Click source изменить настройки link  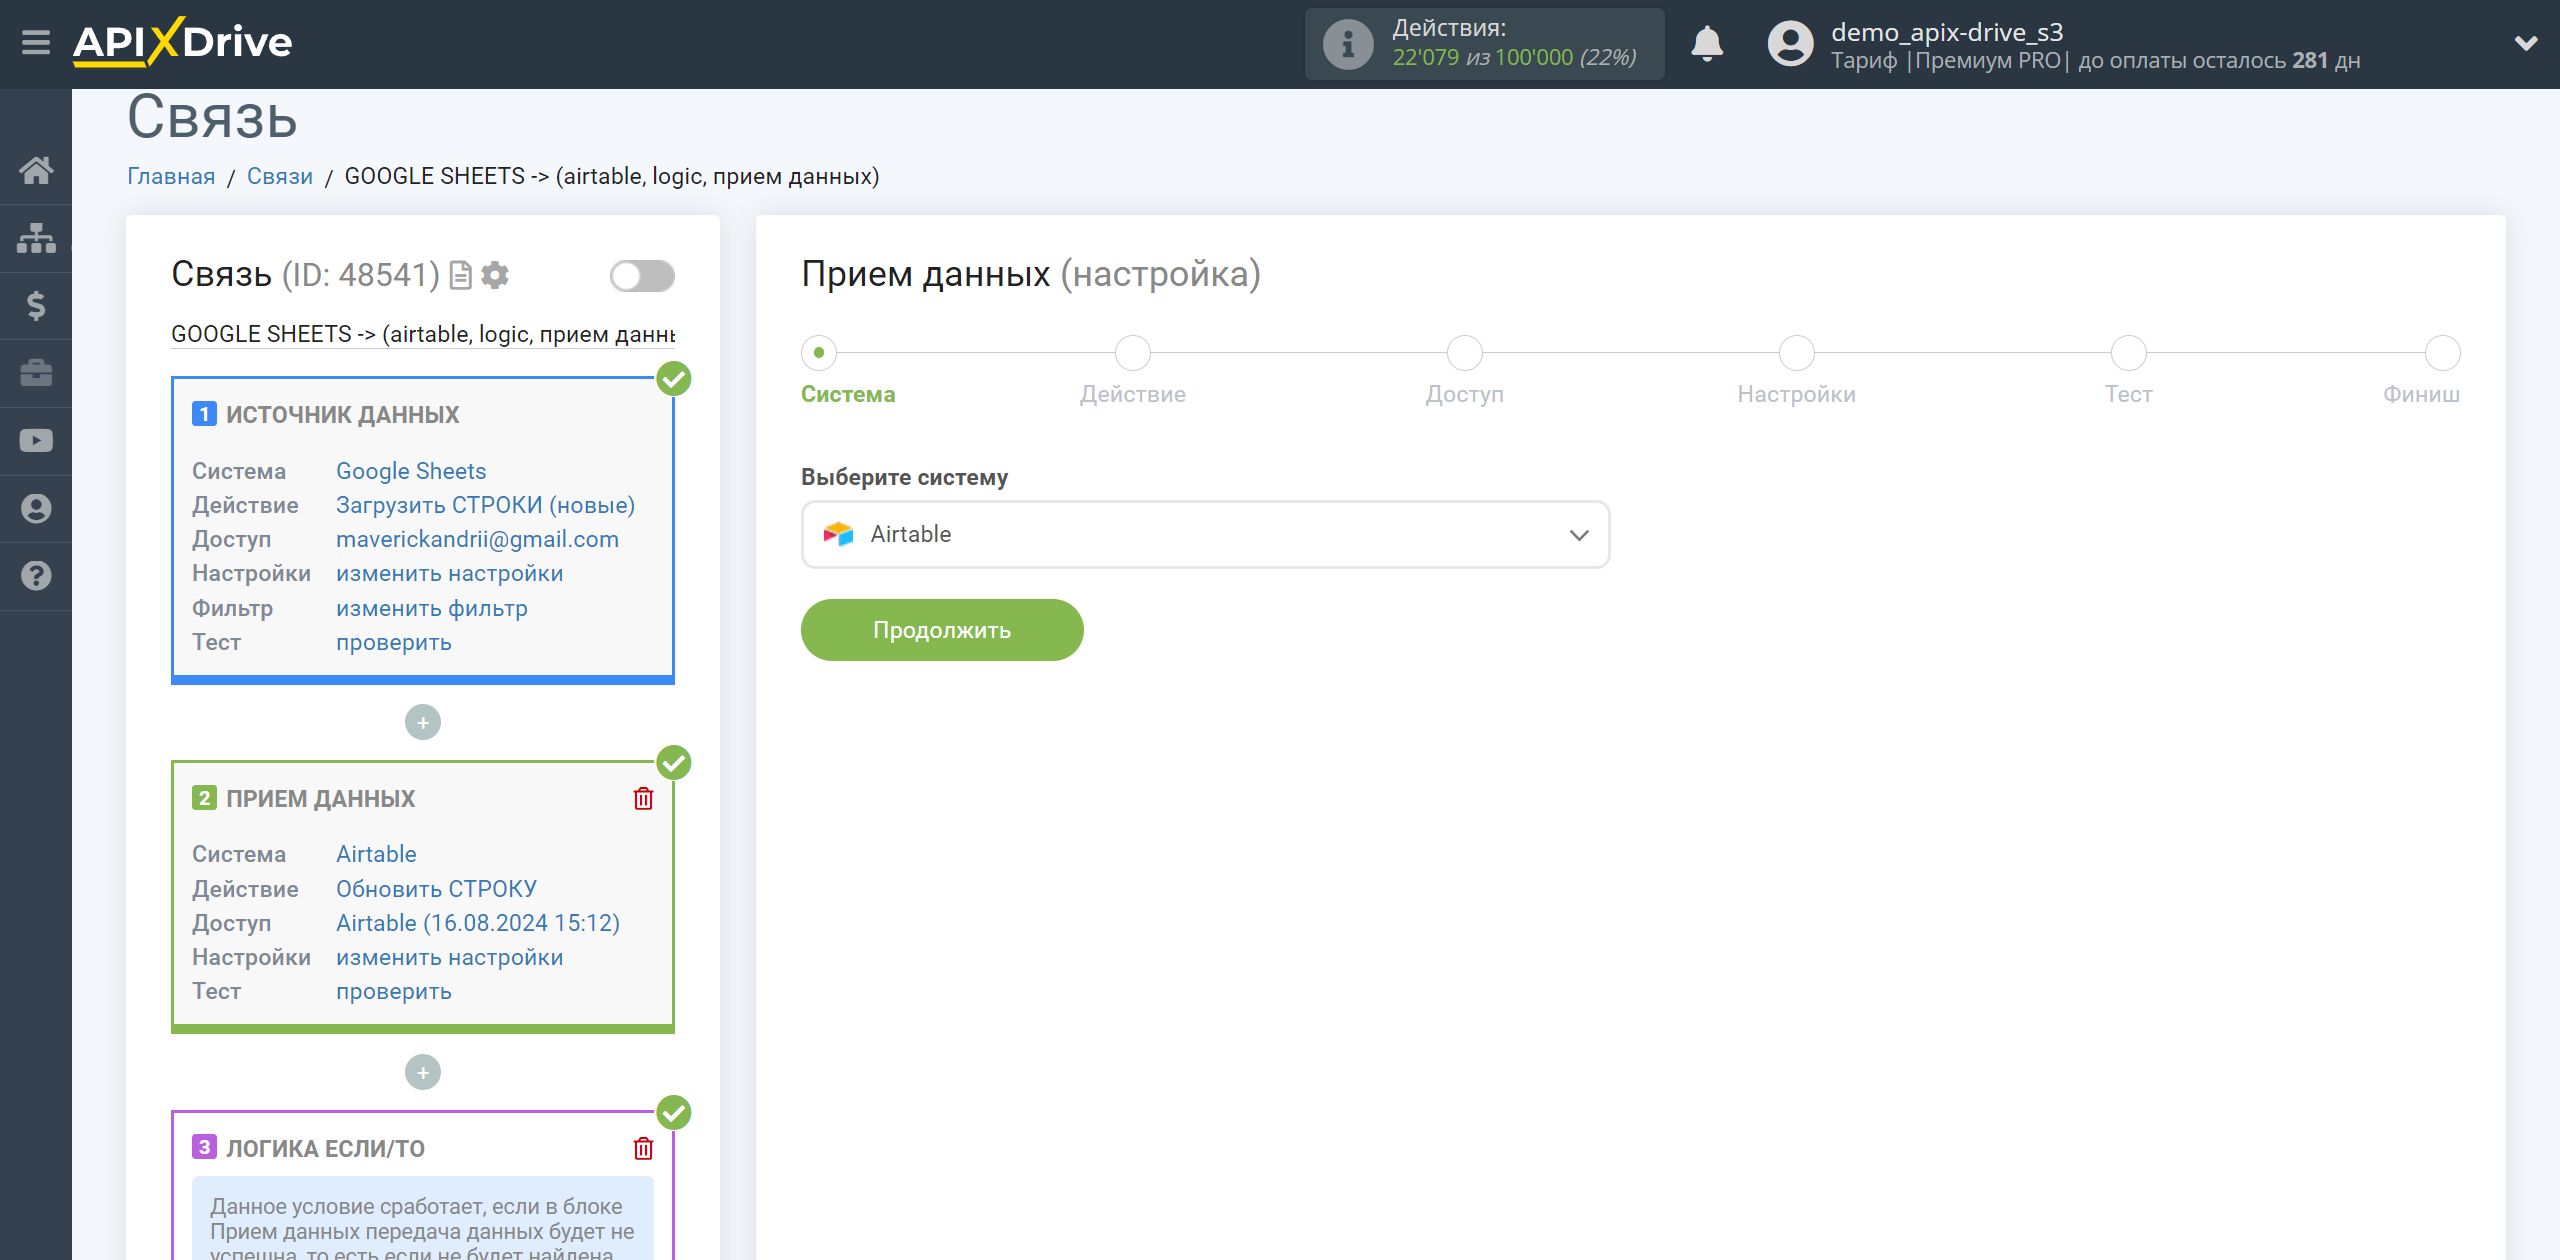[450, 573]
